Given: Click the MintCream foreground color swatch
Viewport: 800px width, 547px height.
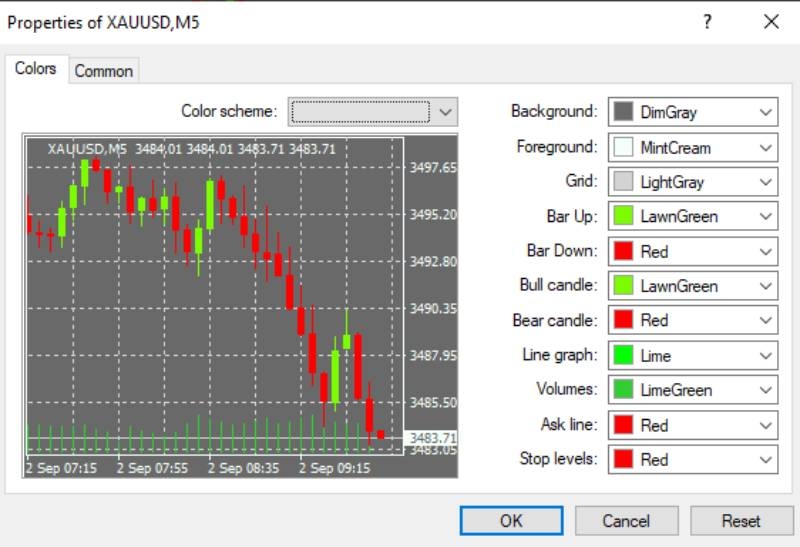Looking at the screenshot, I should (623, 147).
